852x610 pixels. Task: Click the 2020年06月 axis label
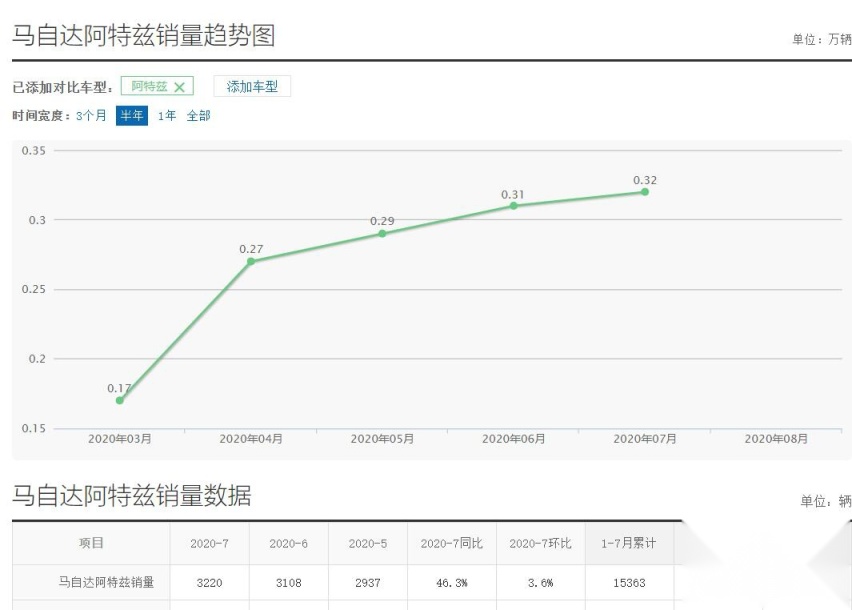513,439
